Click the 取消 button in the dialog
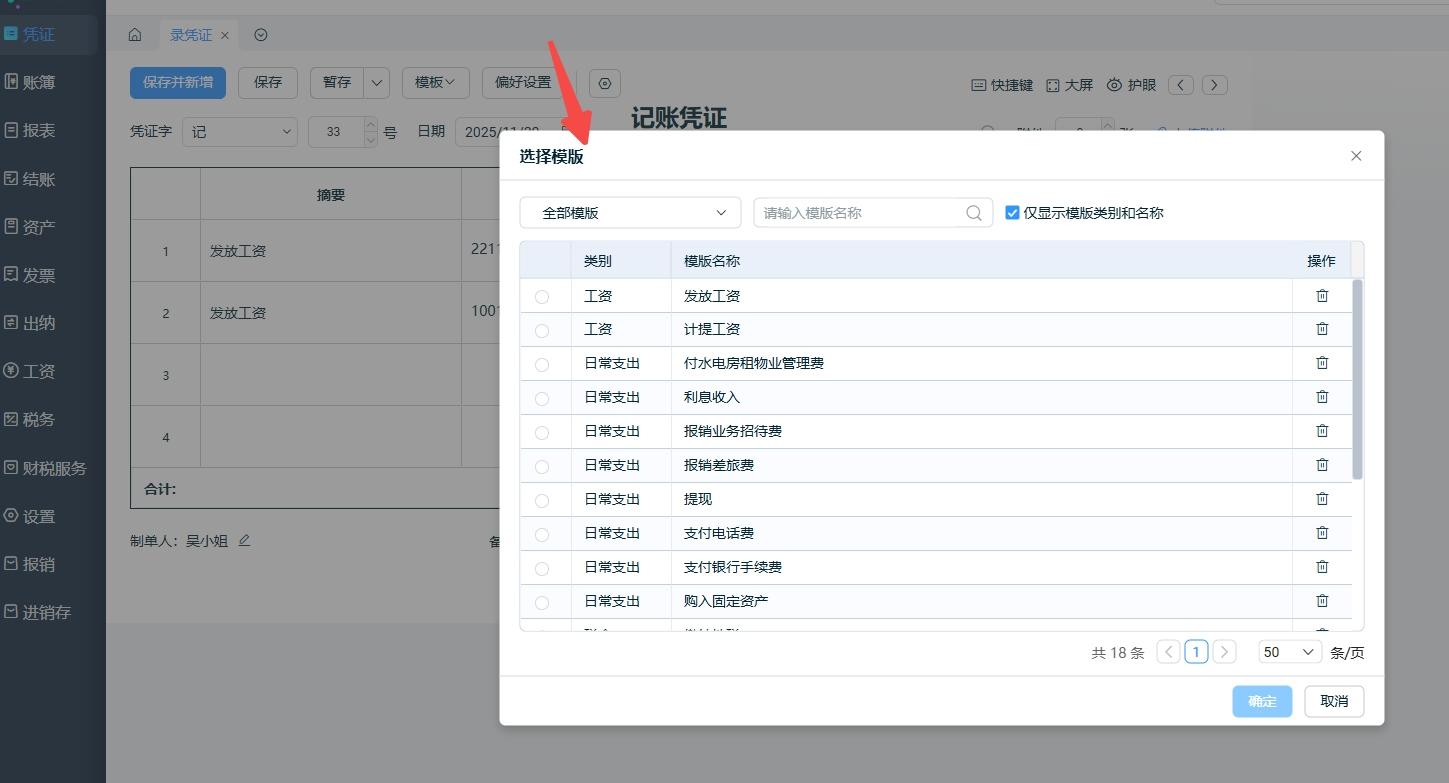This screenshot has width=1449, height=783. [x=1334, y=701]
